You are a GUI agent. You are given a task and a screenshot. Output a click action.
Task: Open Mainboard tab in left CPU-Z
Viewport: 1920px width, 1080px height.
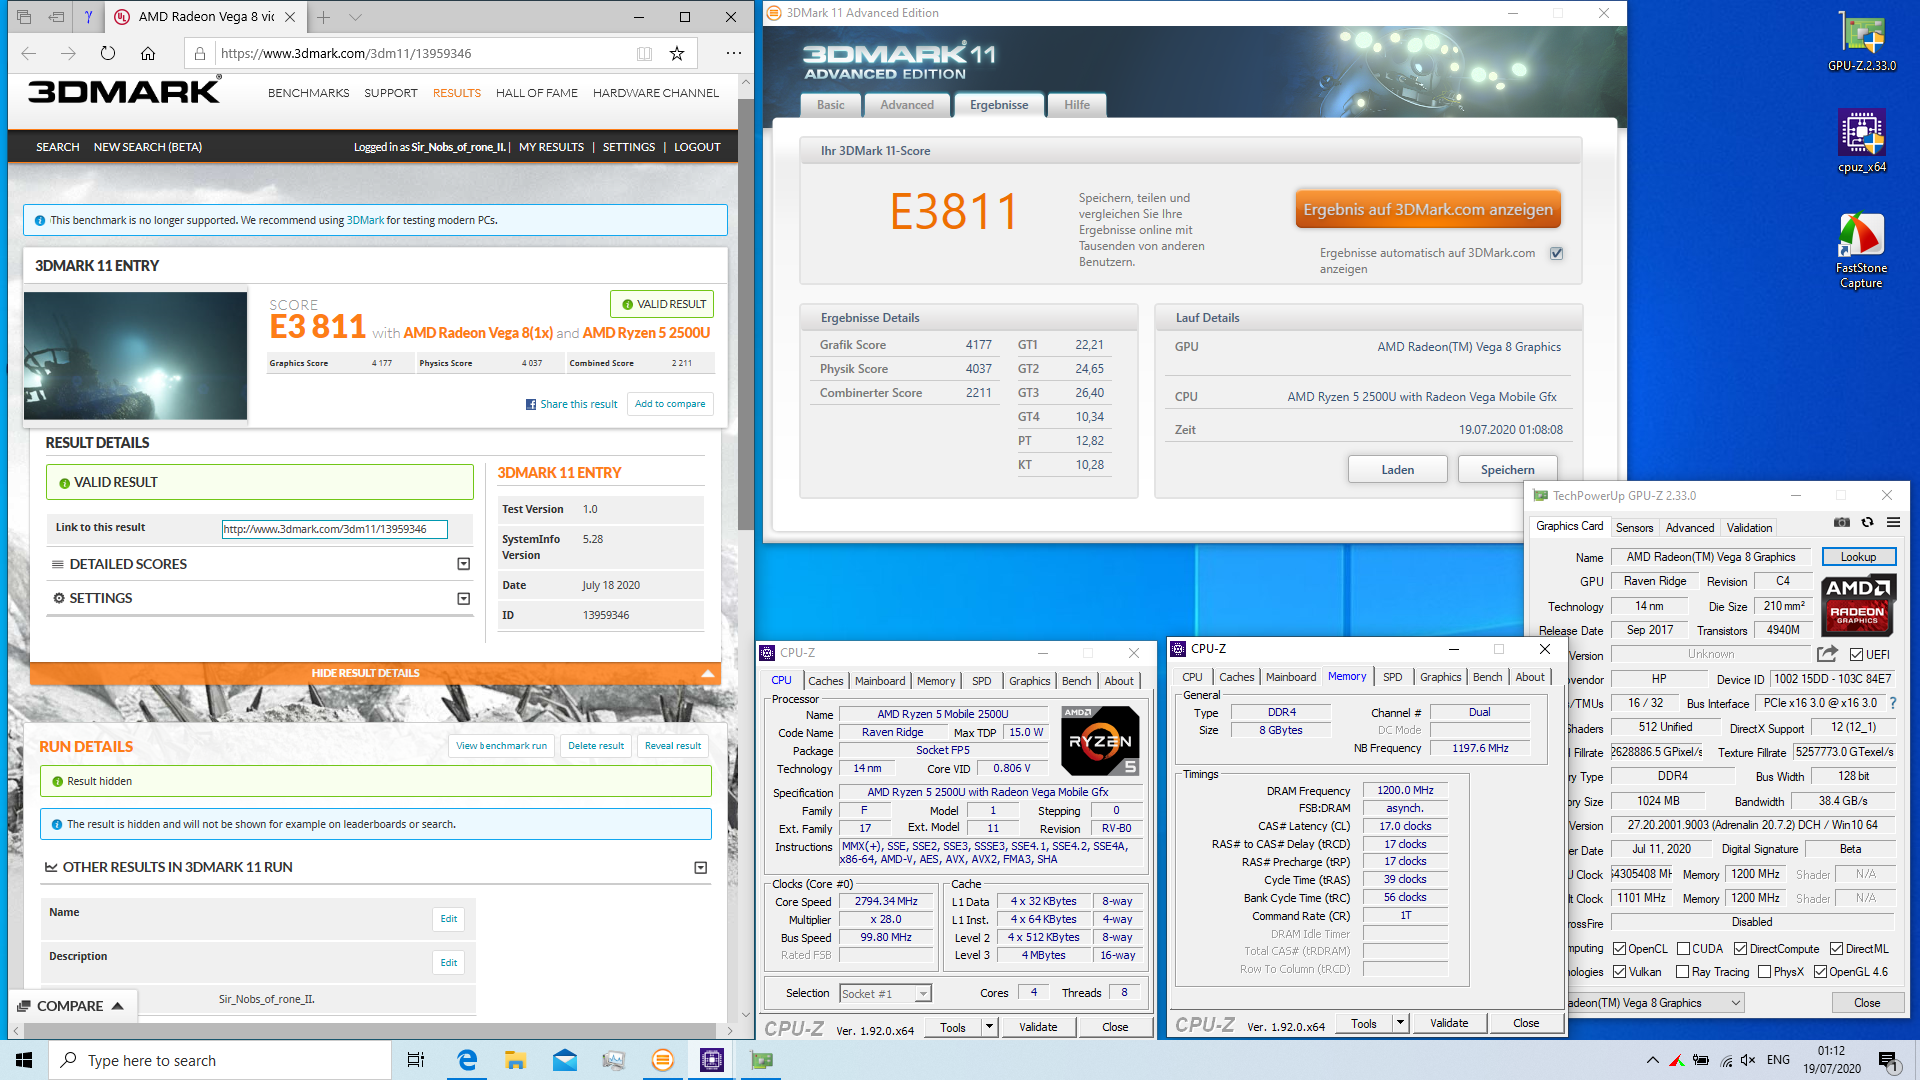click(879, 681)
